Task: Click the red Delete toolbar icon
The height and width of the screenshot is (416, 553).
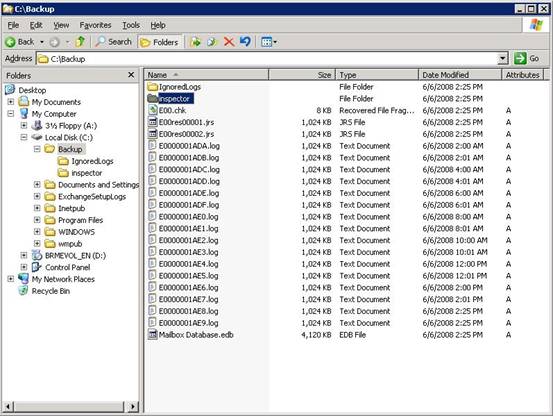Action: (x=229, y=42)
